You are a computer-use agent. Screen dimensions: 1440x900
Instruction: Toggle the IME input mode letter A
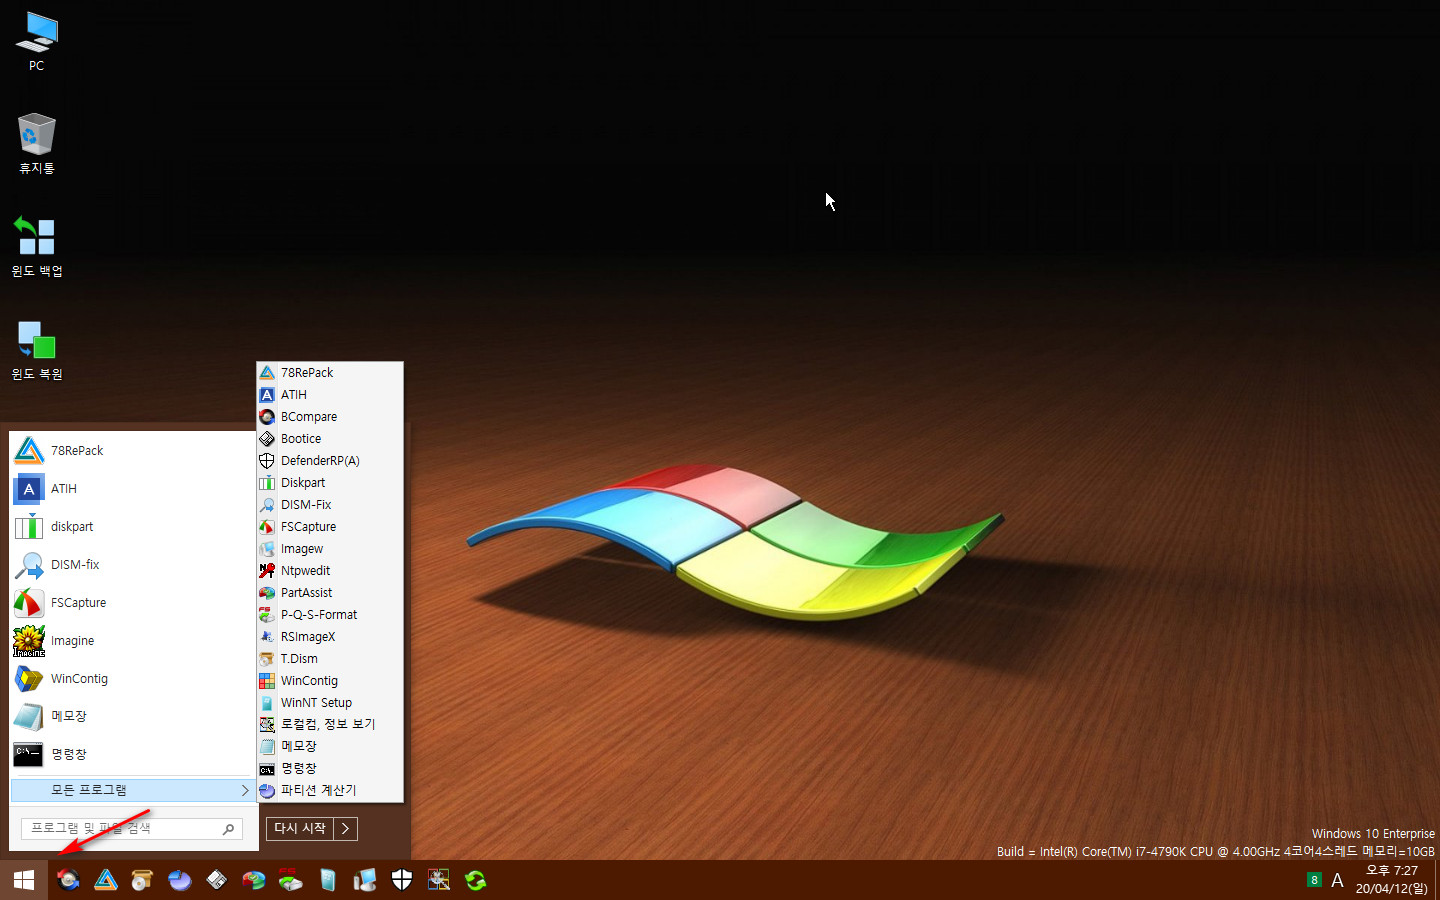click(1337, 881)
